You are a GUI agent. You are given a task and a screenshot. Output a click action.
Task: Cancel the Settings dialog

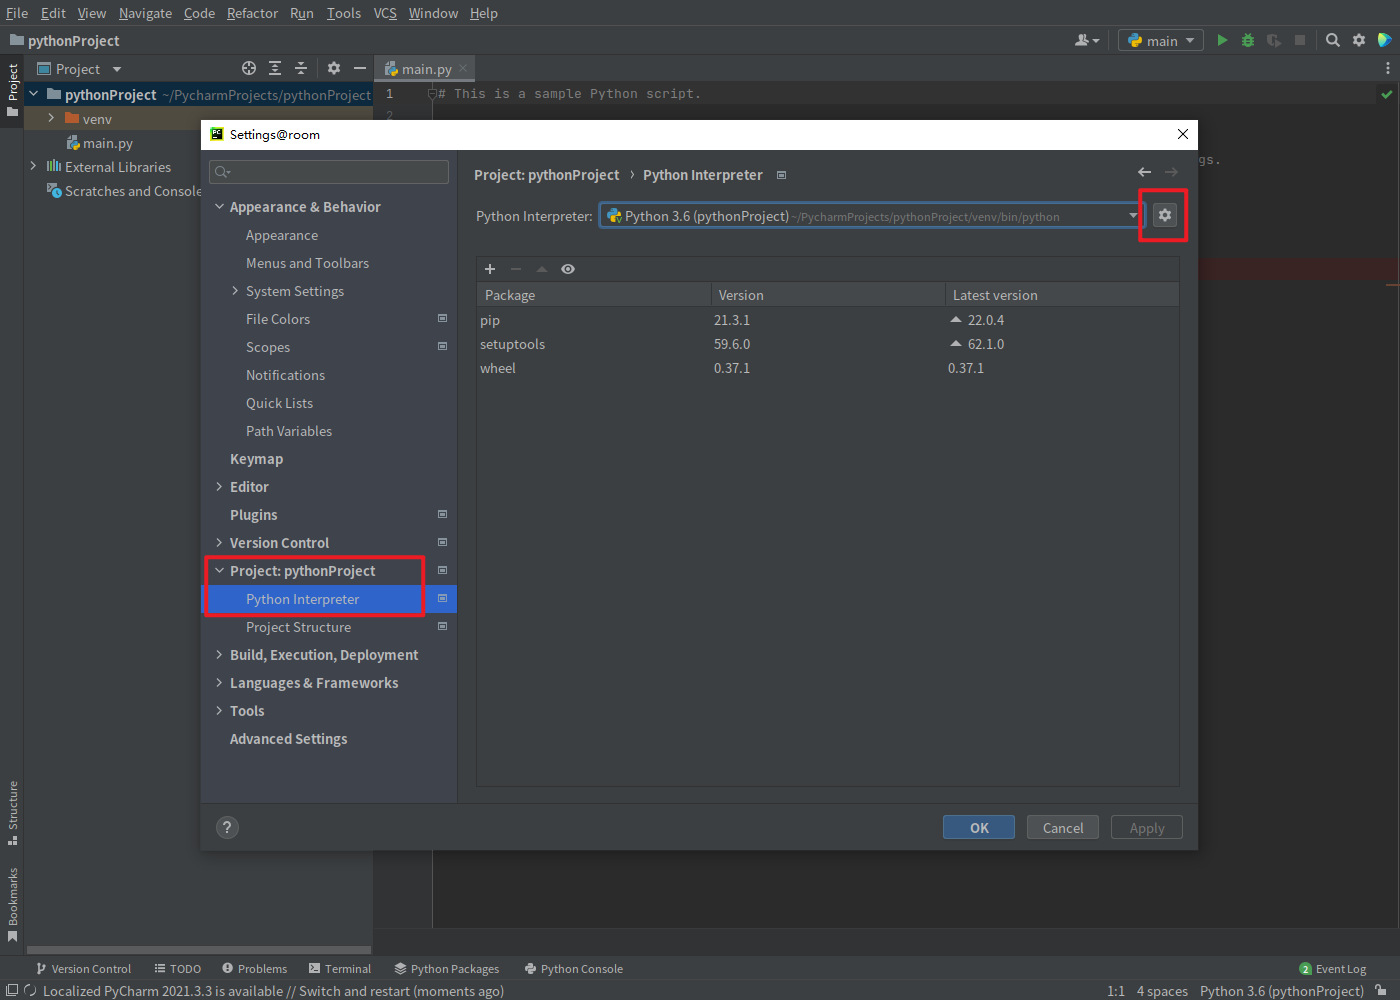click(x=1063, y=827)
